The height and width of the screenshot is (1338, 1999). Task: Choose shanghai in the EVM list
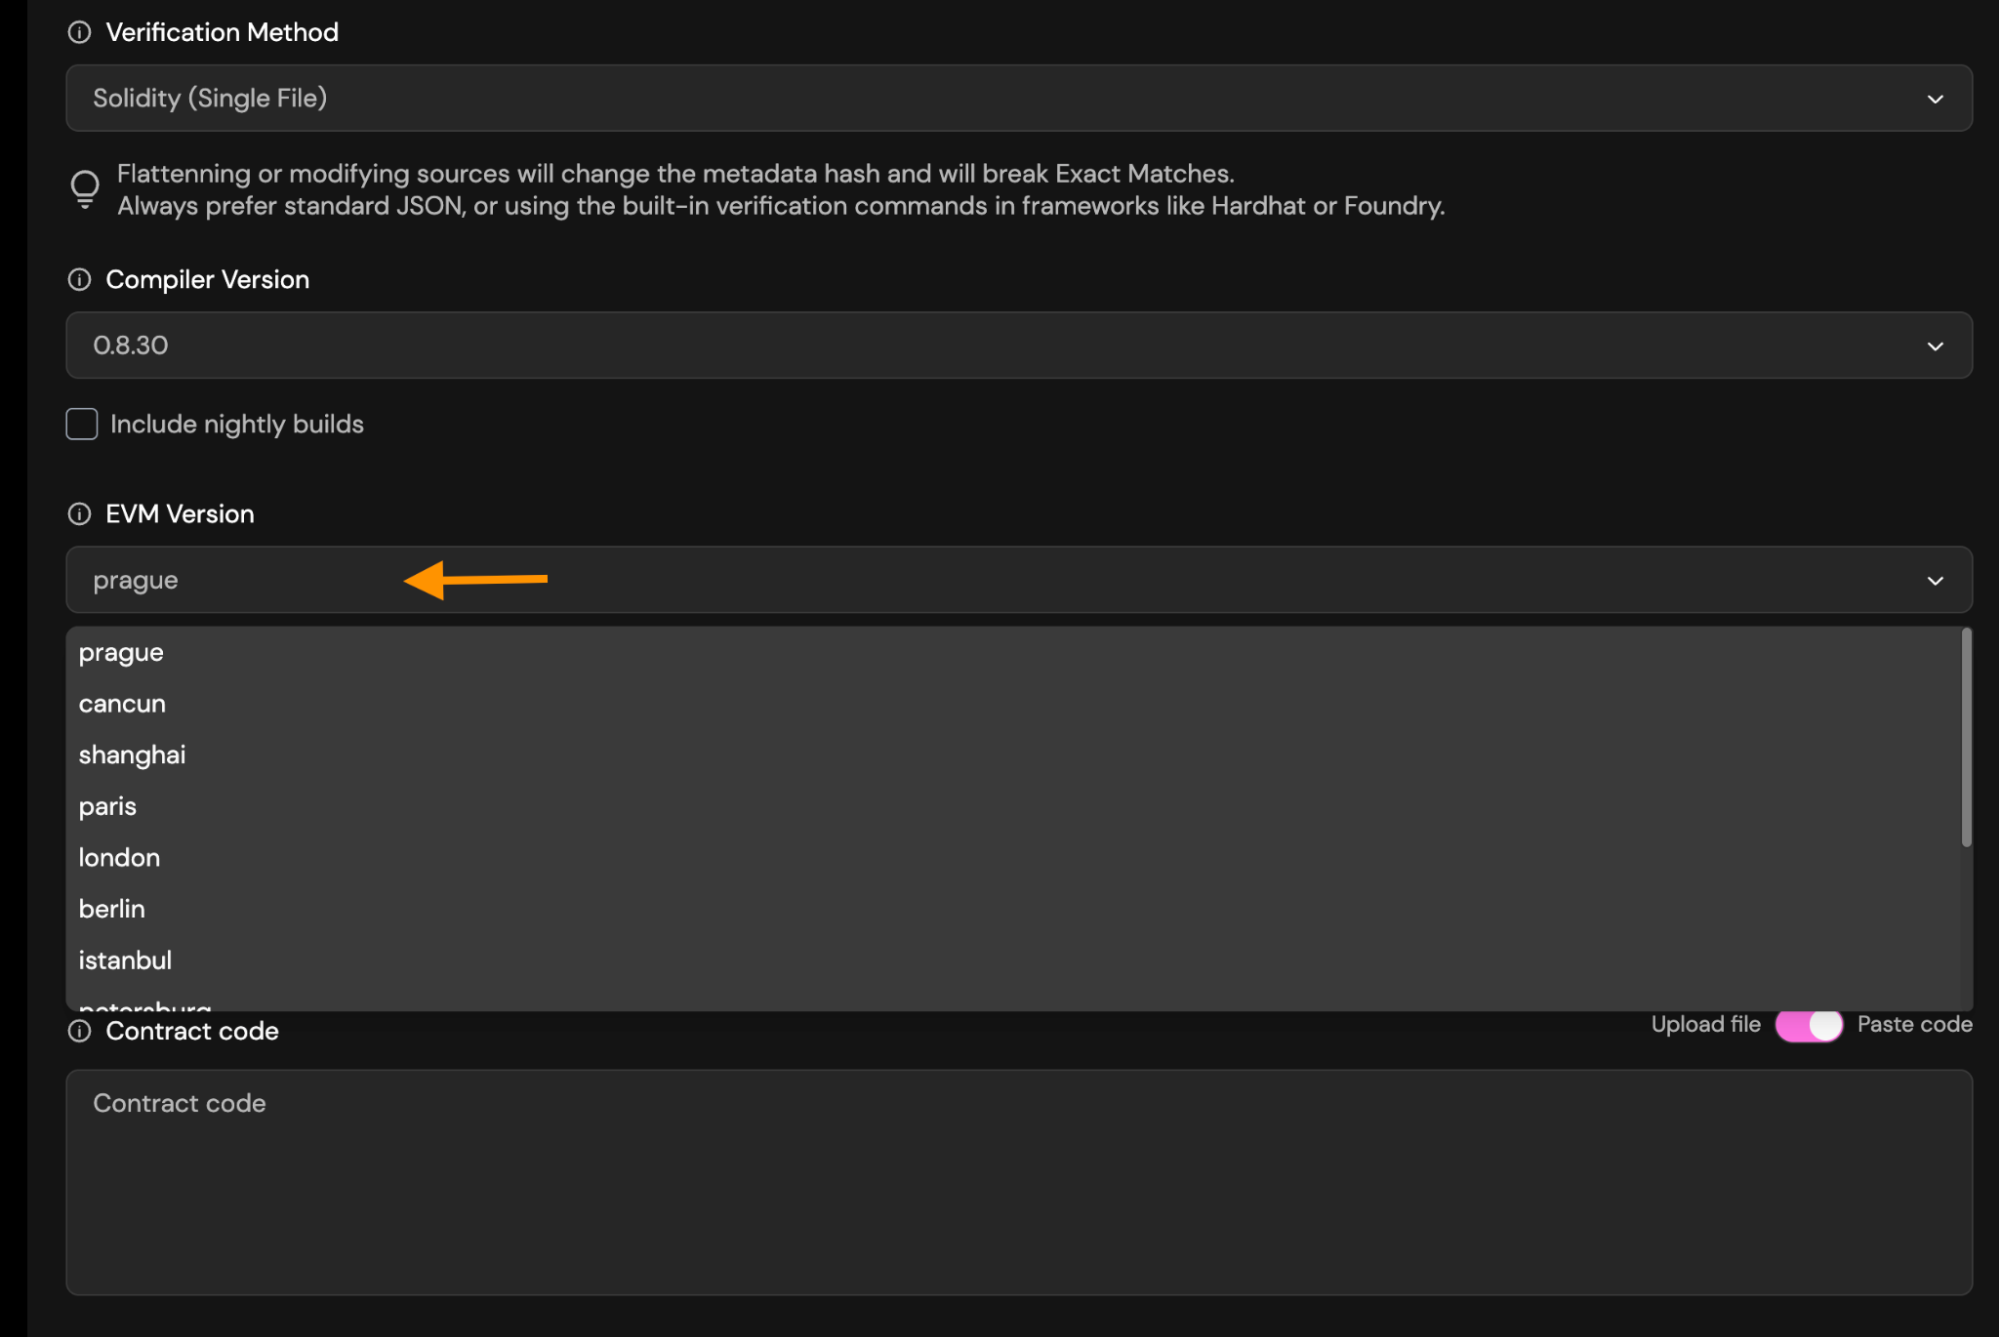click(x=132, y=755)
